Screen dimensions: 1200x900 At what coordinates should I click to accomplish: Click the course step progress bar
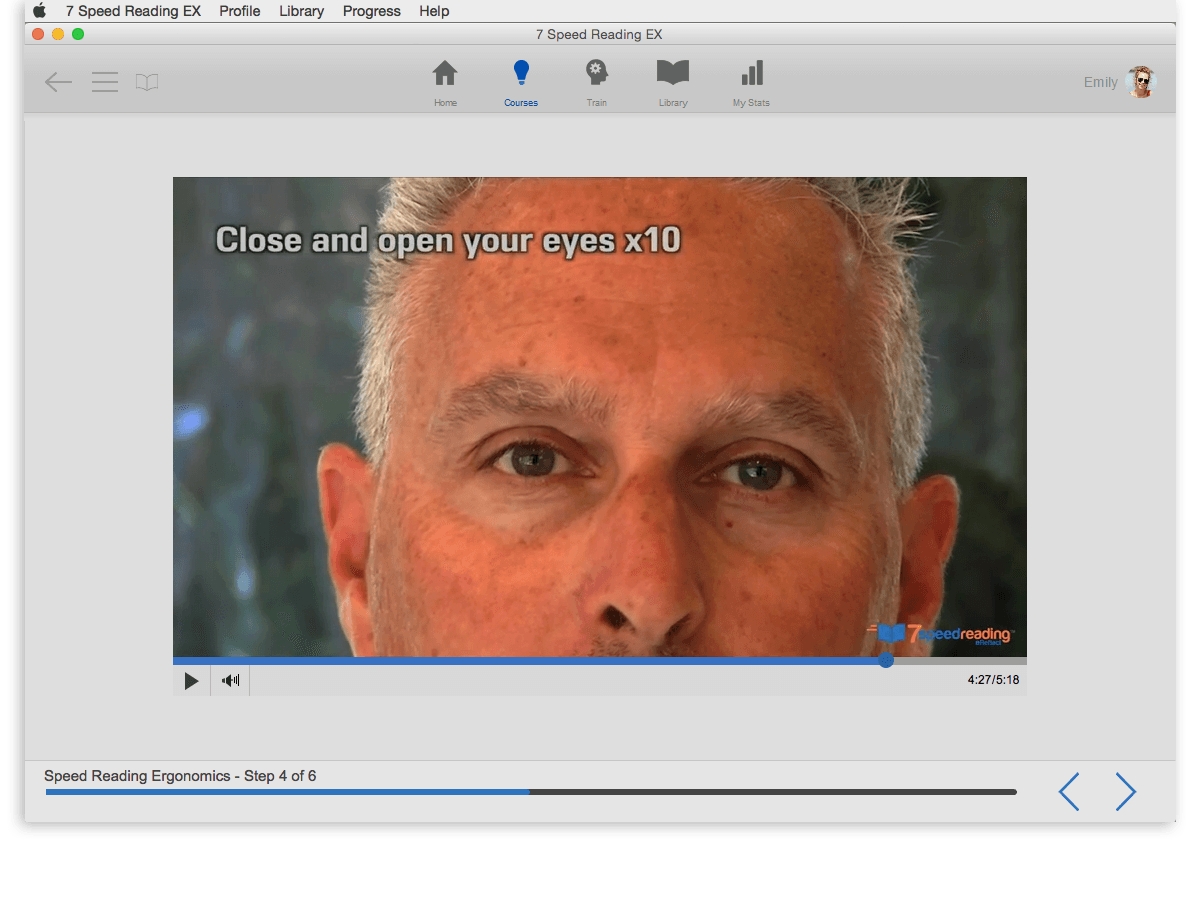pyautogui.click(x=530, y=792)
